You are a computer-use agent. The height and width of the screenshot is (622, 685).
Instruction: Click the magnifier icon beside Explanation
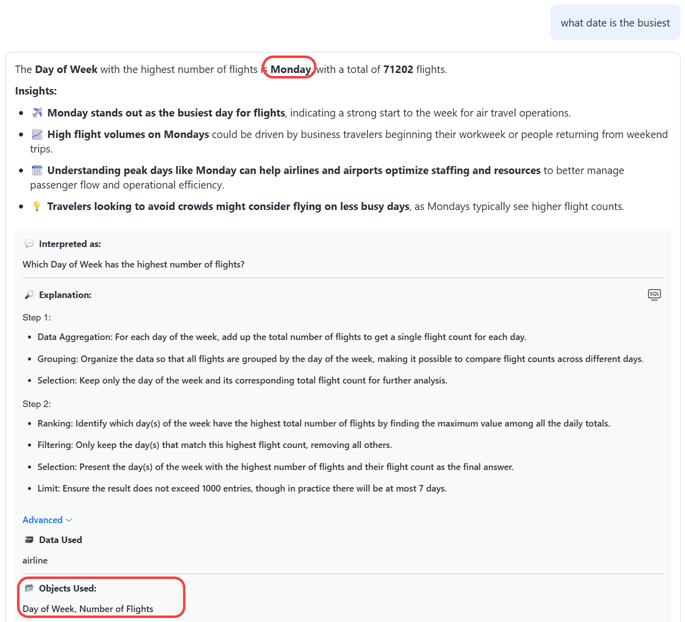(x=29, y=296)
